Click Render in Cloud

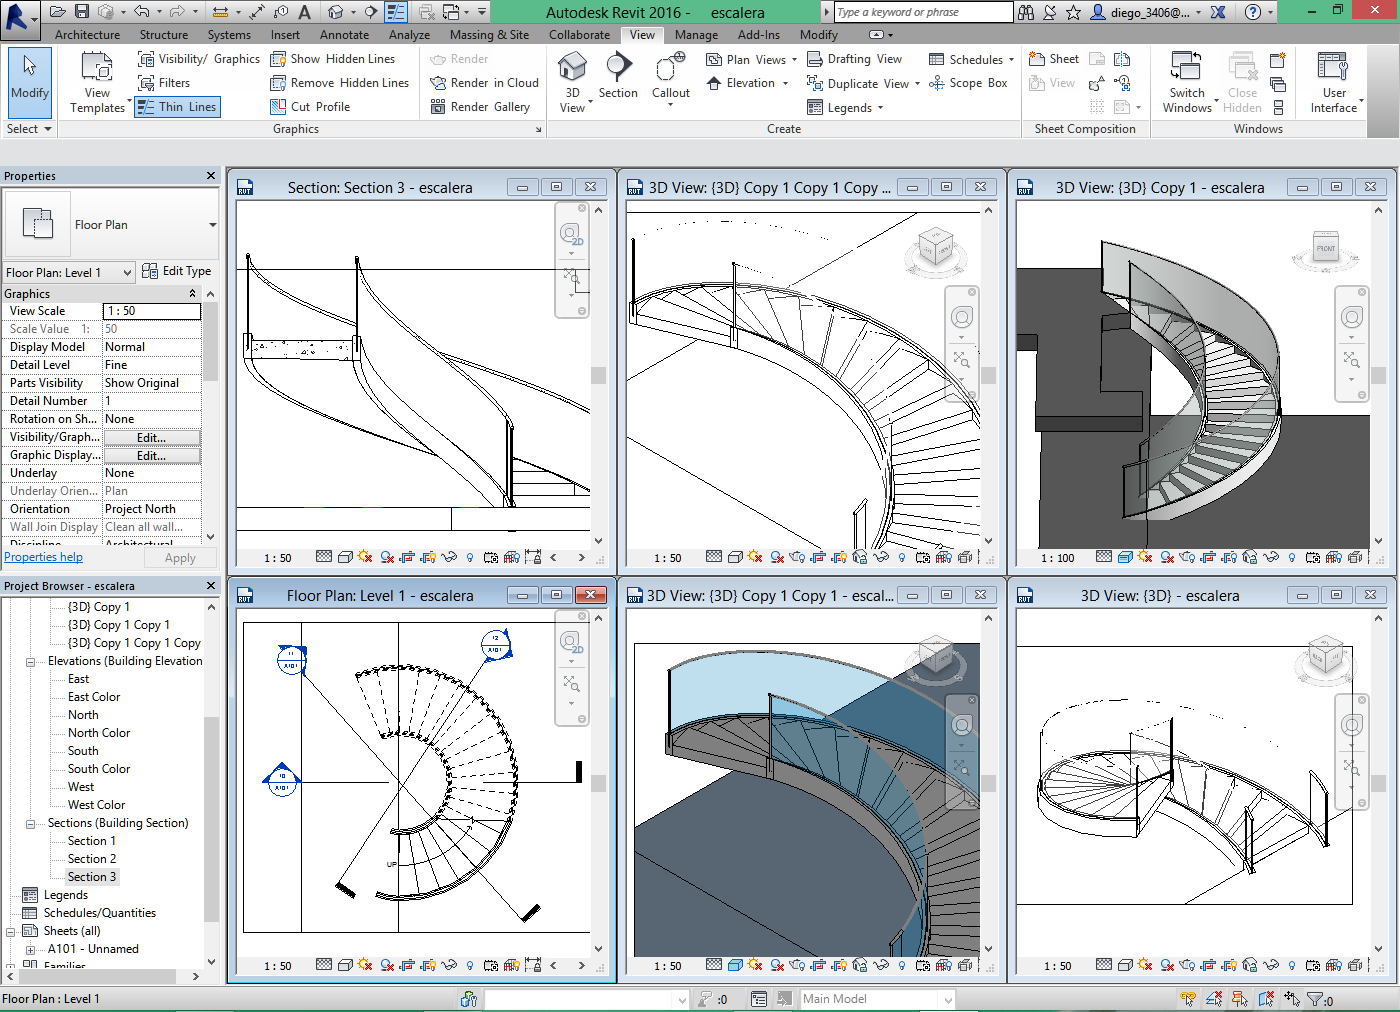tap(483, 82)
